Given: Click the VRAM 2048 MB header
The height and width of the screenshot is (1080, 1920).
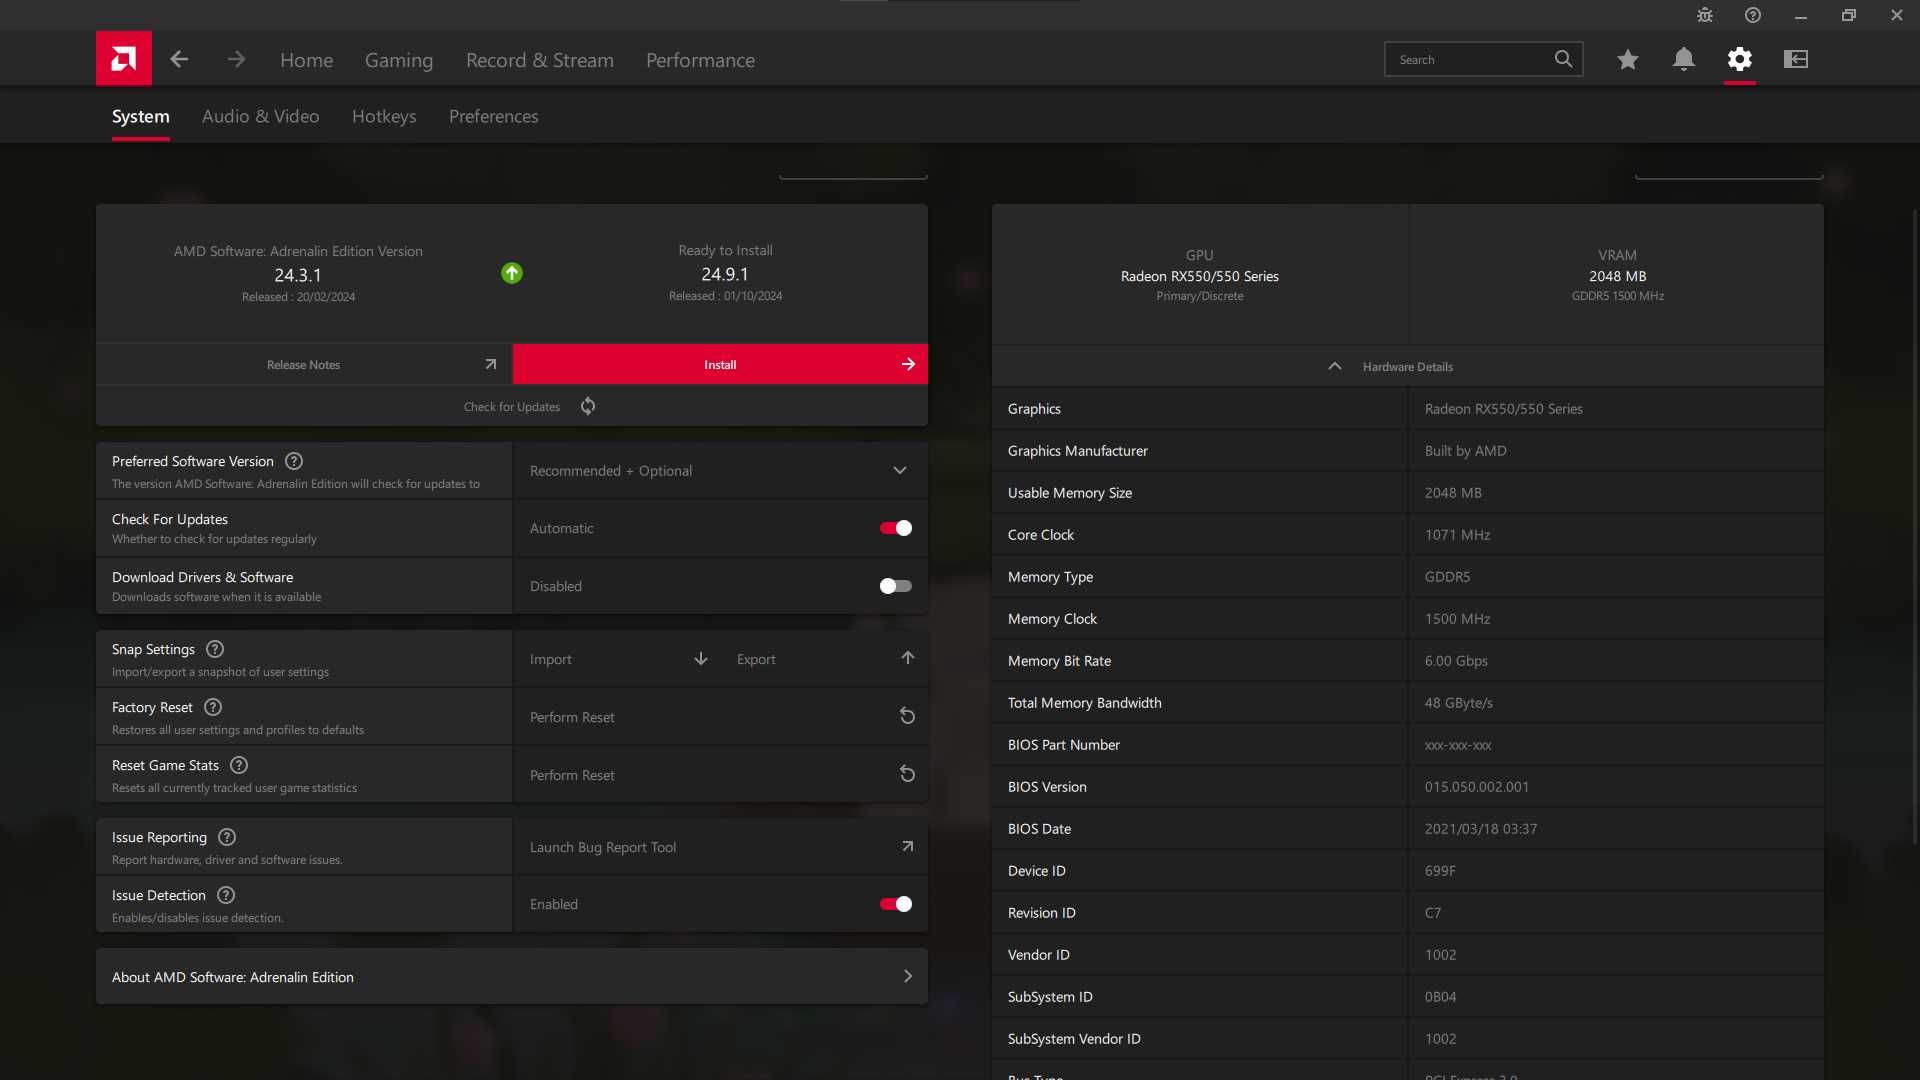Looking at the screenshot, I should pyautogui.click(x=1617, y=275).
